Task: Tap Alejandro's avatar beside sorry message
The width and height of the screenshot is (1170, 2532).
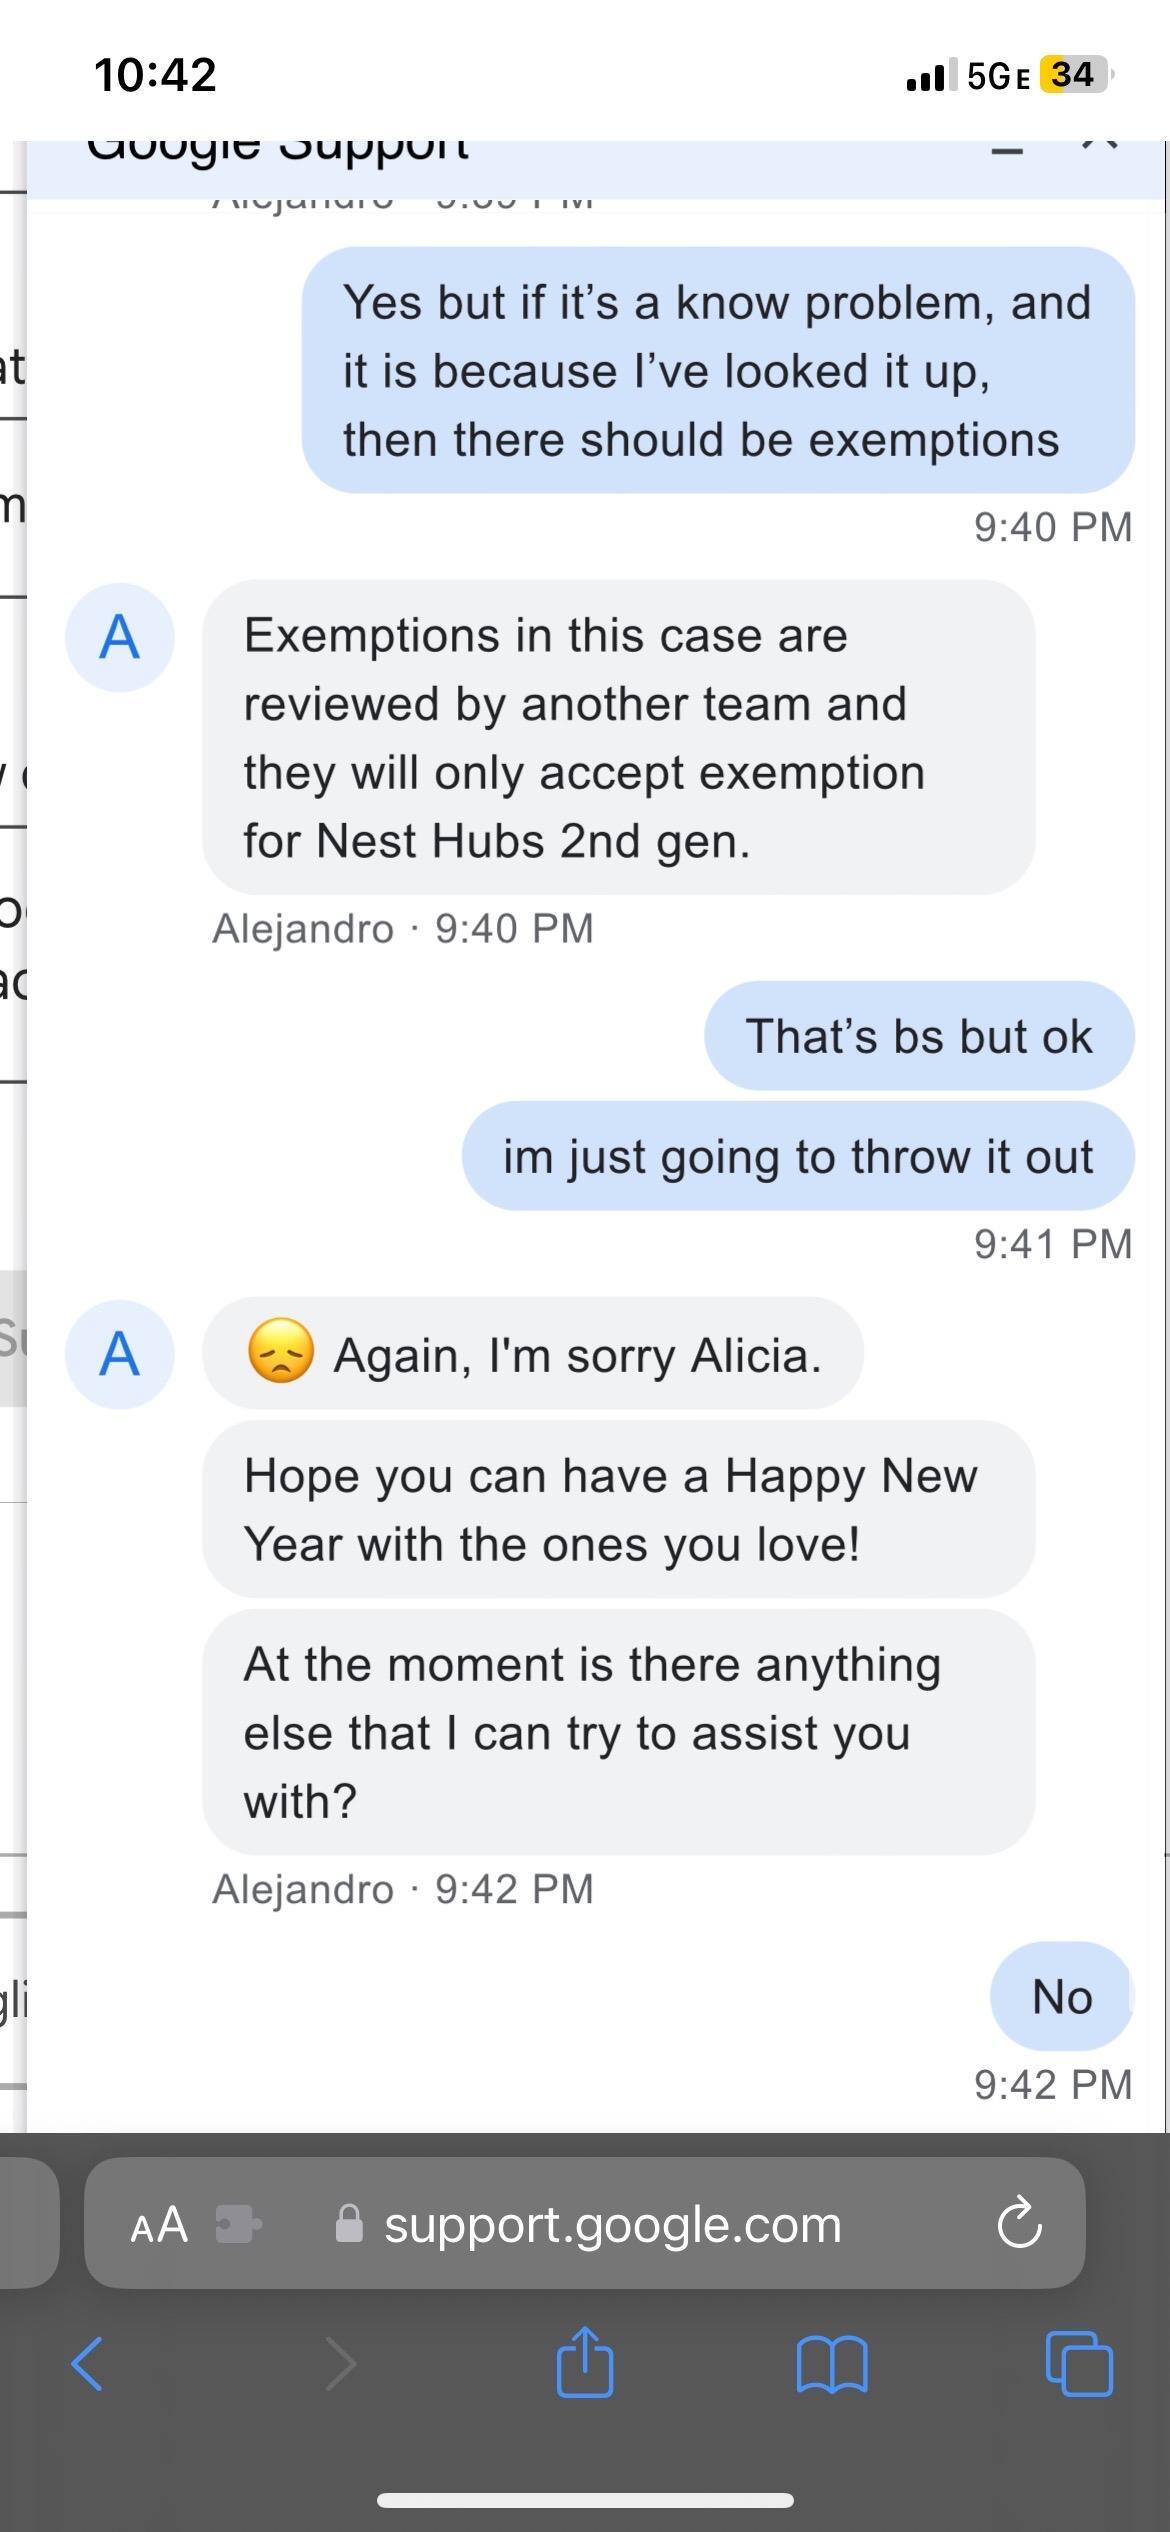Action: coord(119,1354)
